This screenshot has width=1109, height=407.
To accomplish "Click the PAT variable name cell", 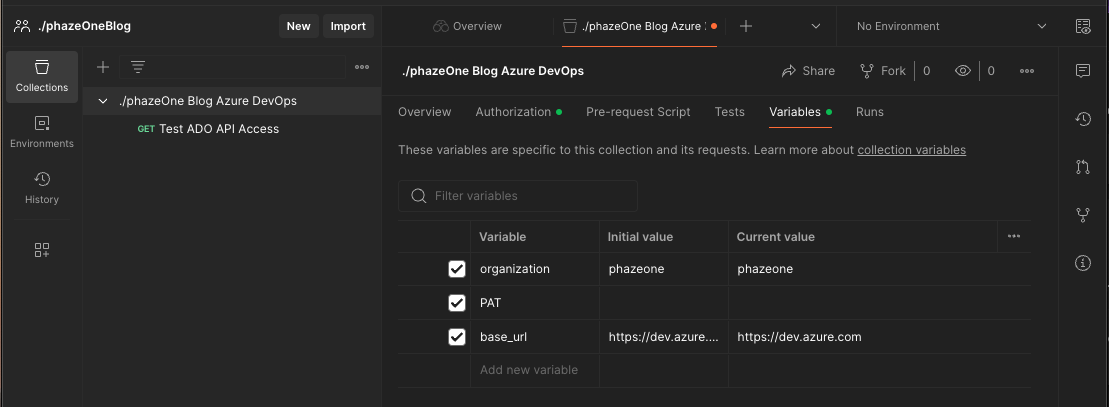I will tap(535, 303).
